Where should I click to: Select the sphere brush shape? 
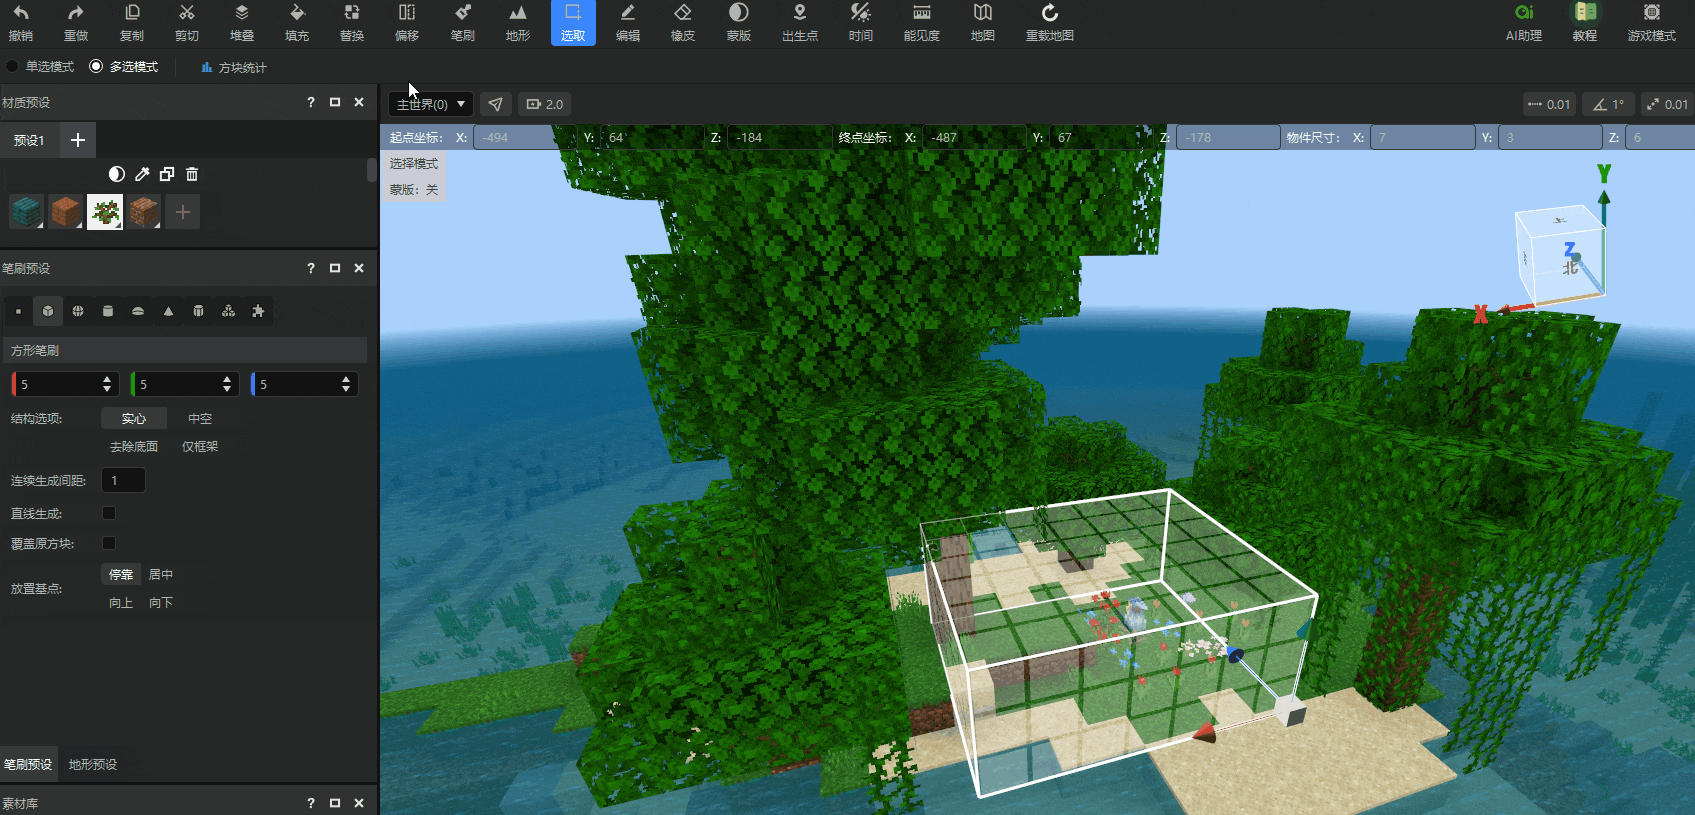pyautogui.click(x=78, y=311)
